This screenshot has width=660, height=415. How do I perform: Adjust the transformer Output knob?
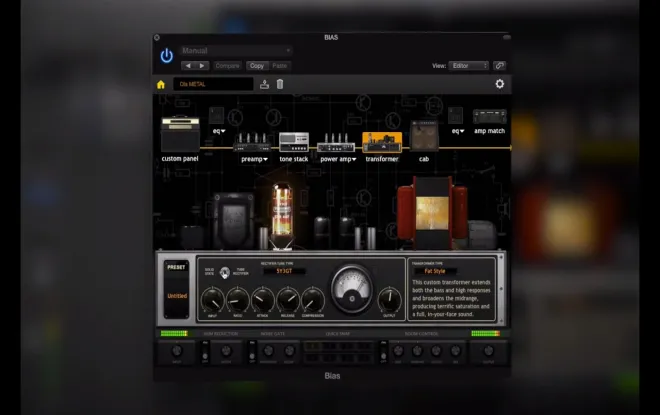tap(389, 300)
